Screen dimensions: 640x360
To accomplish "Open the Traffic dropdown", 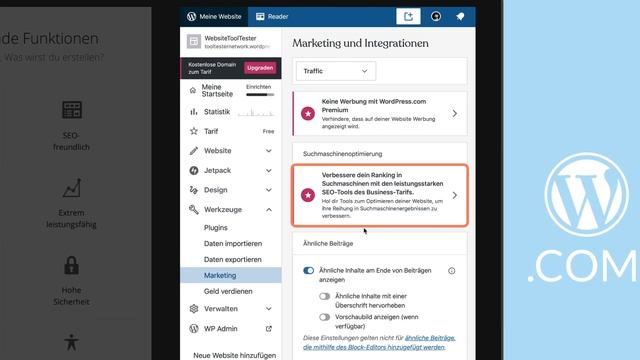I will [336, 71].
